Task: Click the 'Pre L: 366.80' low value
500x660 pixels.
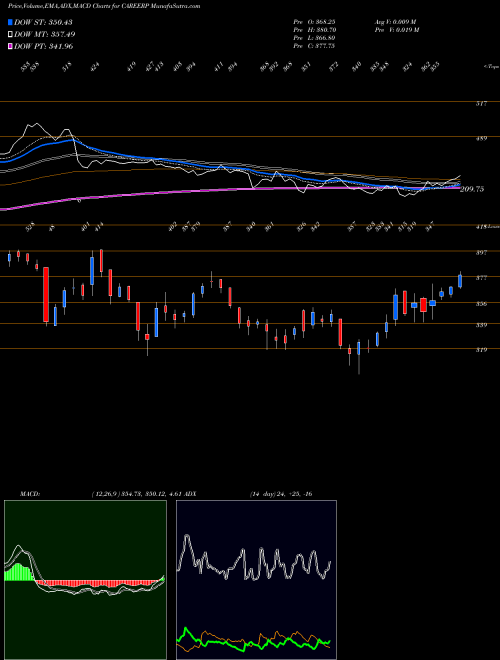Action: tap(314, 38)
